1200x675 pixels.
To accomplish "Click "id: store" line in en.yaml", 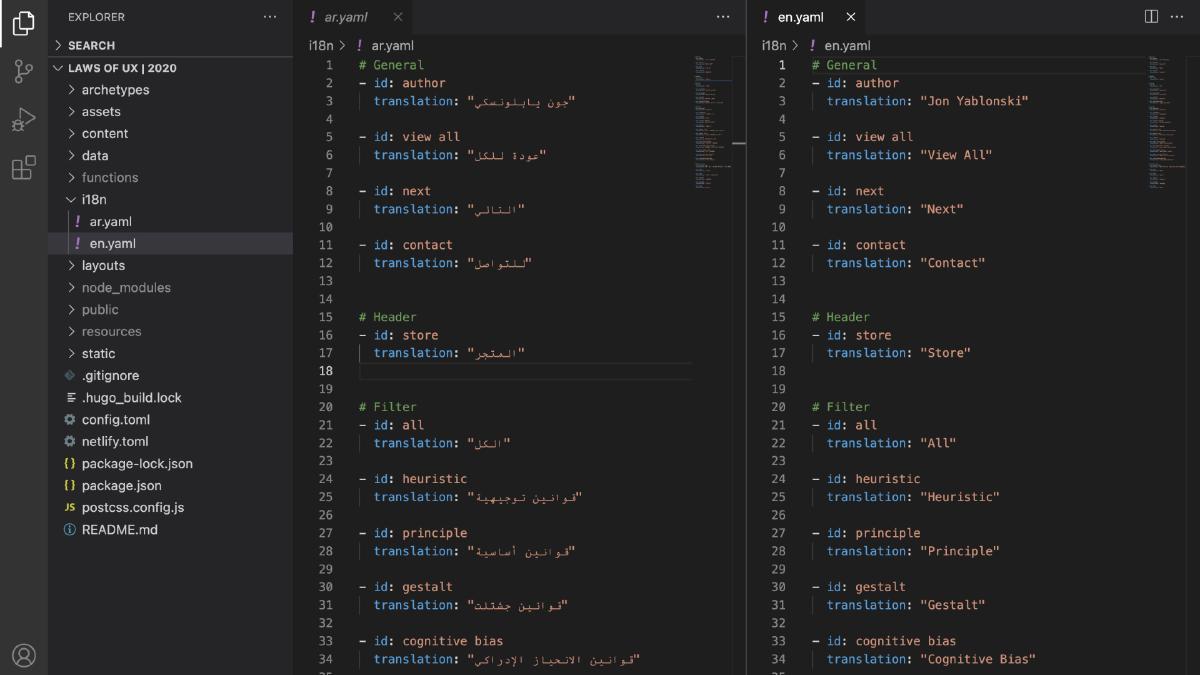I will coord(851,335).
